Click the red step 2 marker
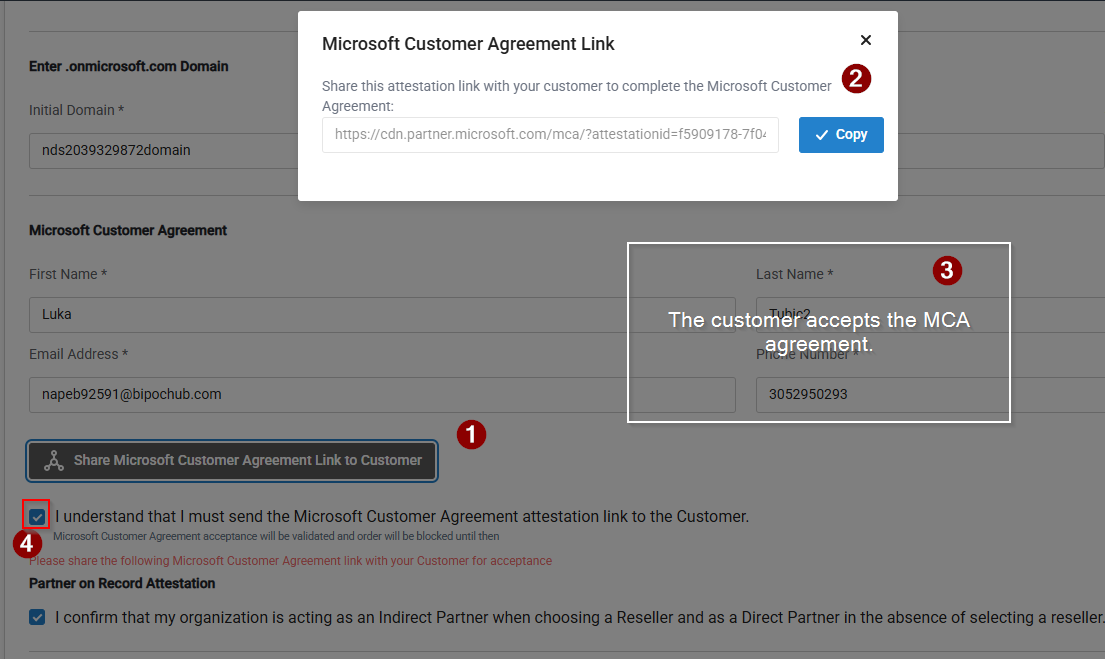This screenshot has height=659, width=1105. point(856,79)
